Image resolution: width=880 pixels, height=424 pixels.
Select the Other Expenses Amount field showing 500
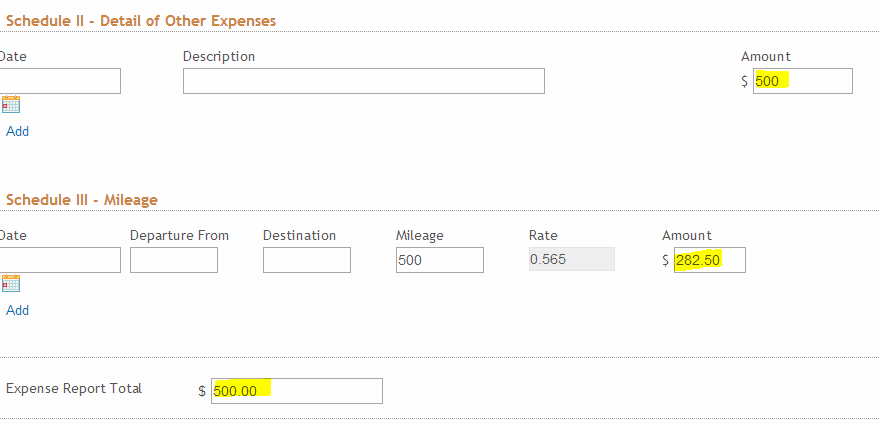pos(802,81)
